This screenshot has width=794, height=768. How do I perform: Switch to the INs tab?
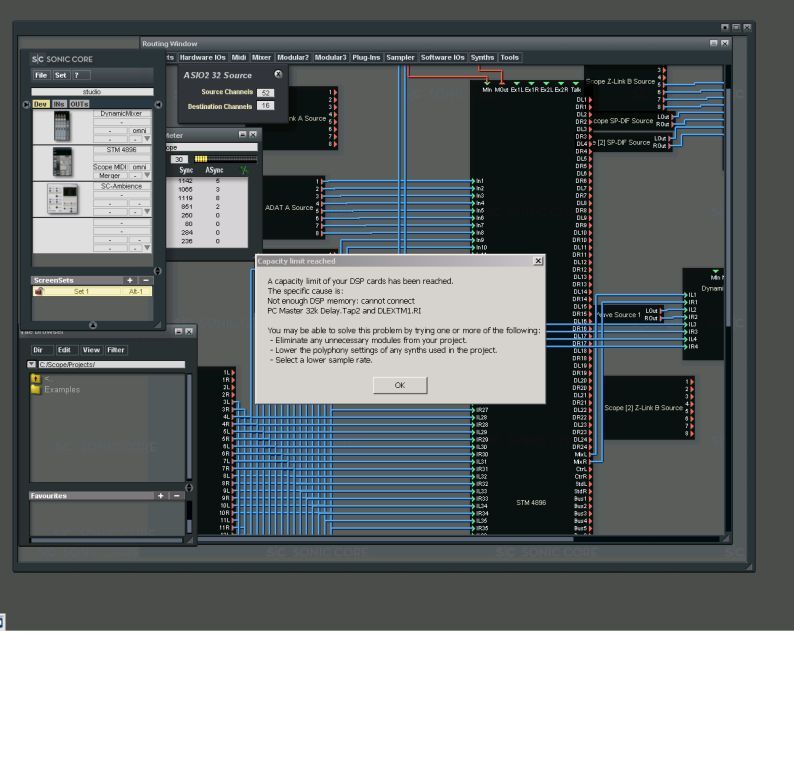[59, 104]
